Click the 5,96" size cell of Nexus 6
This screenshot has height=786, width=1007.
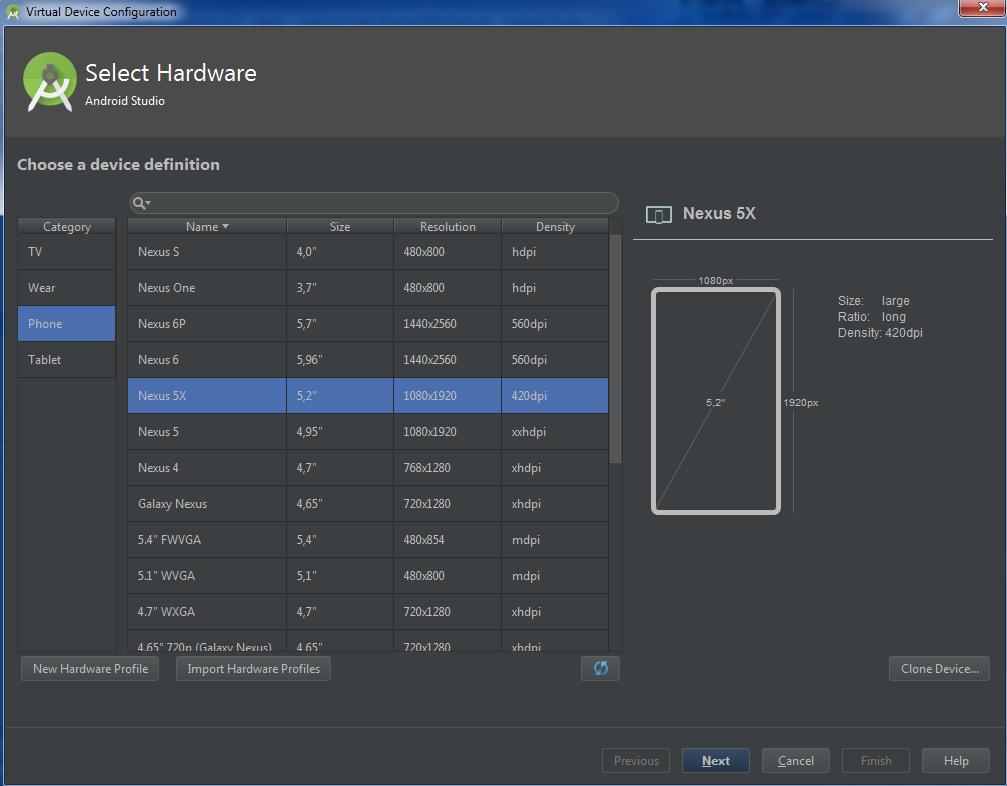point(340,360)
